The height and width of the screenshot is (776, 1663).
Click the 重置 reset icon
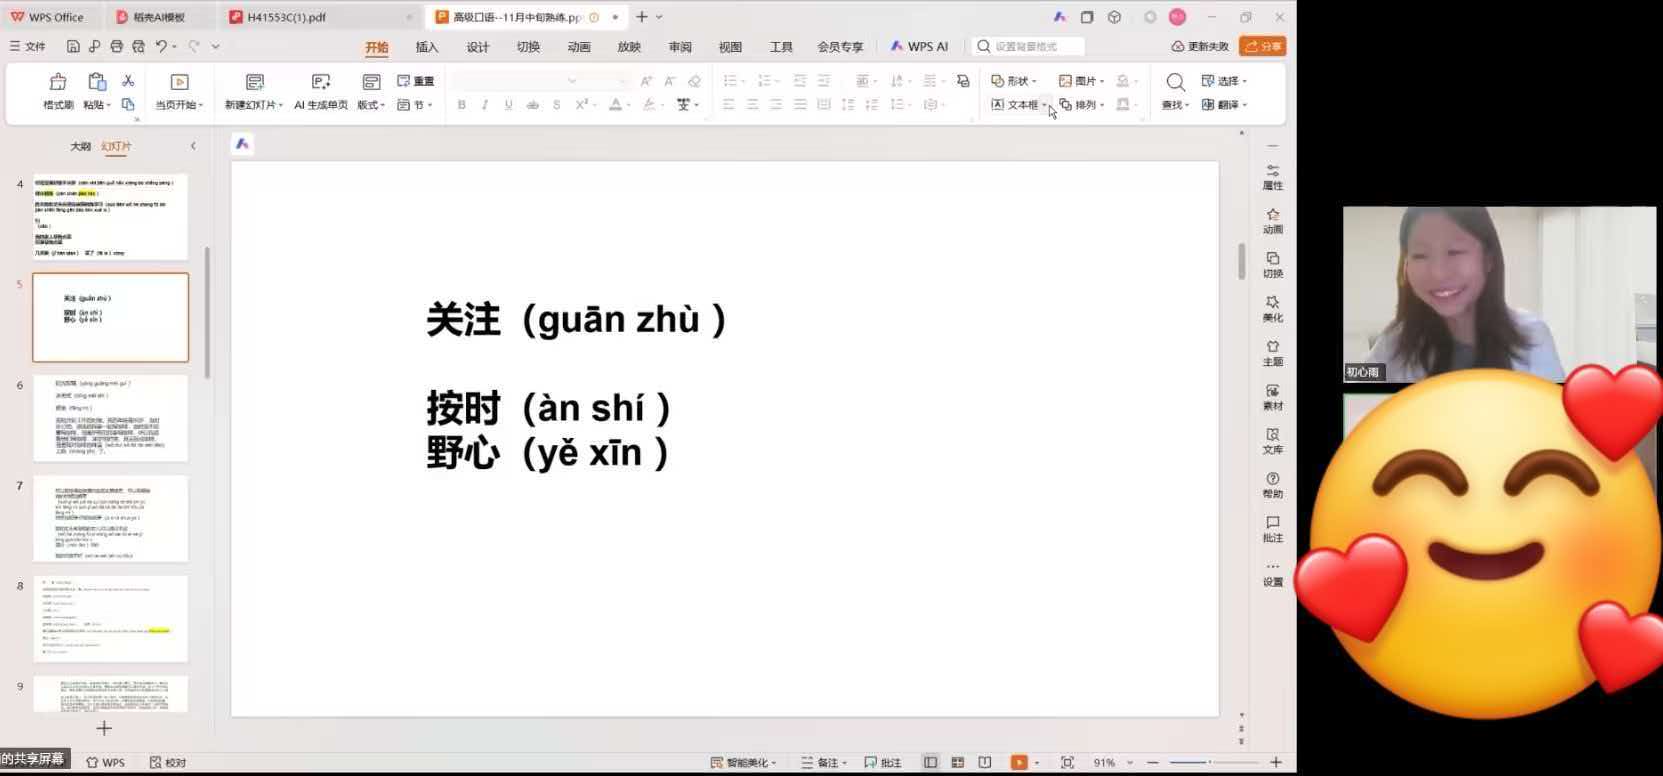tap(415, 81)
